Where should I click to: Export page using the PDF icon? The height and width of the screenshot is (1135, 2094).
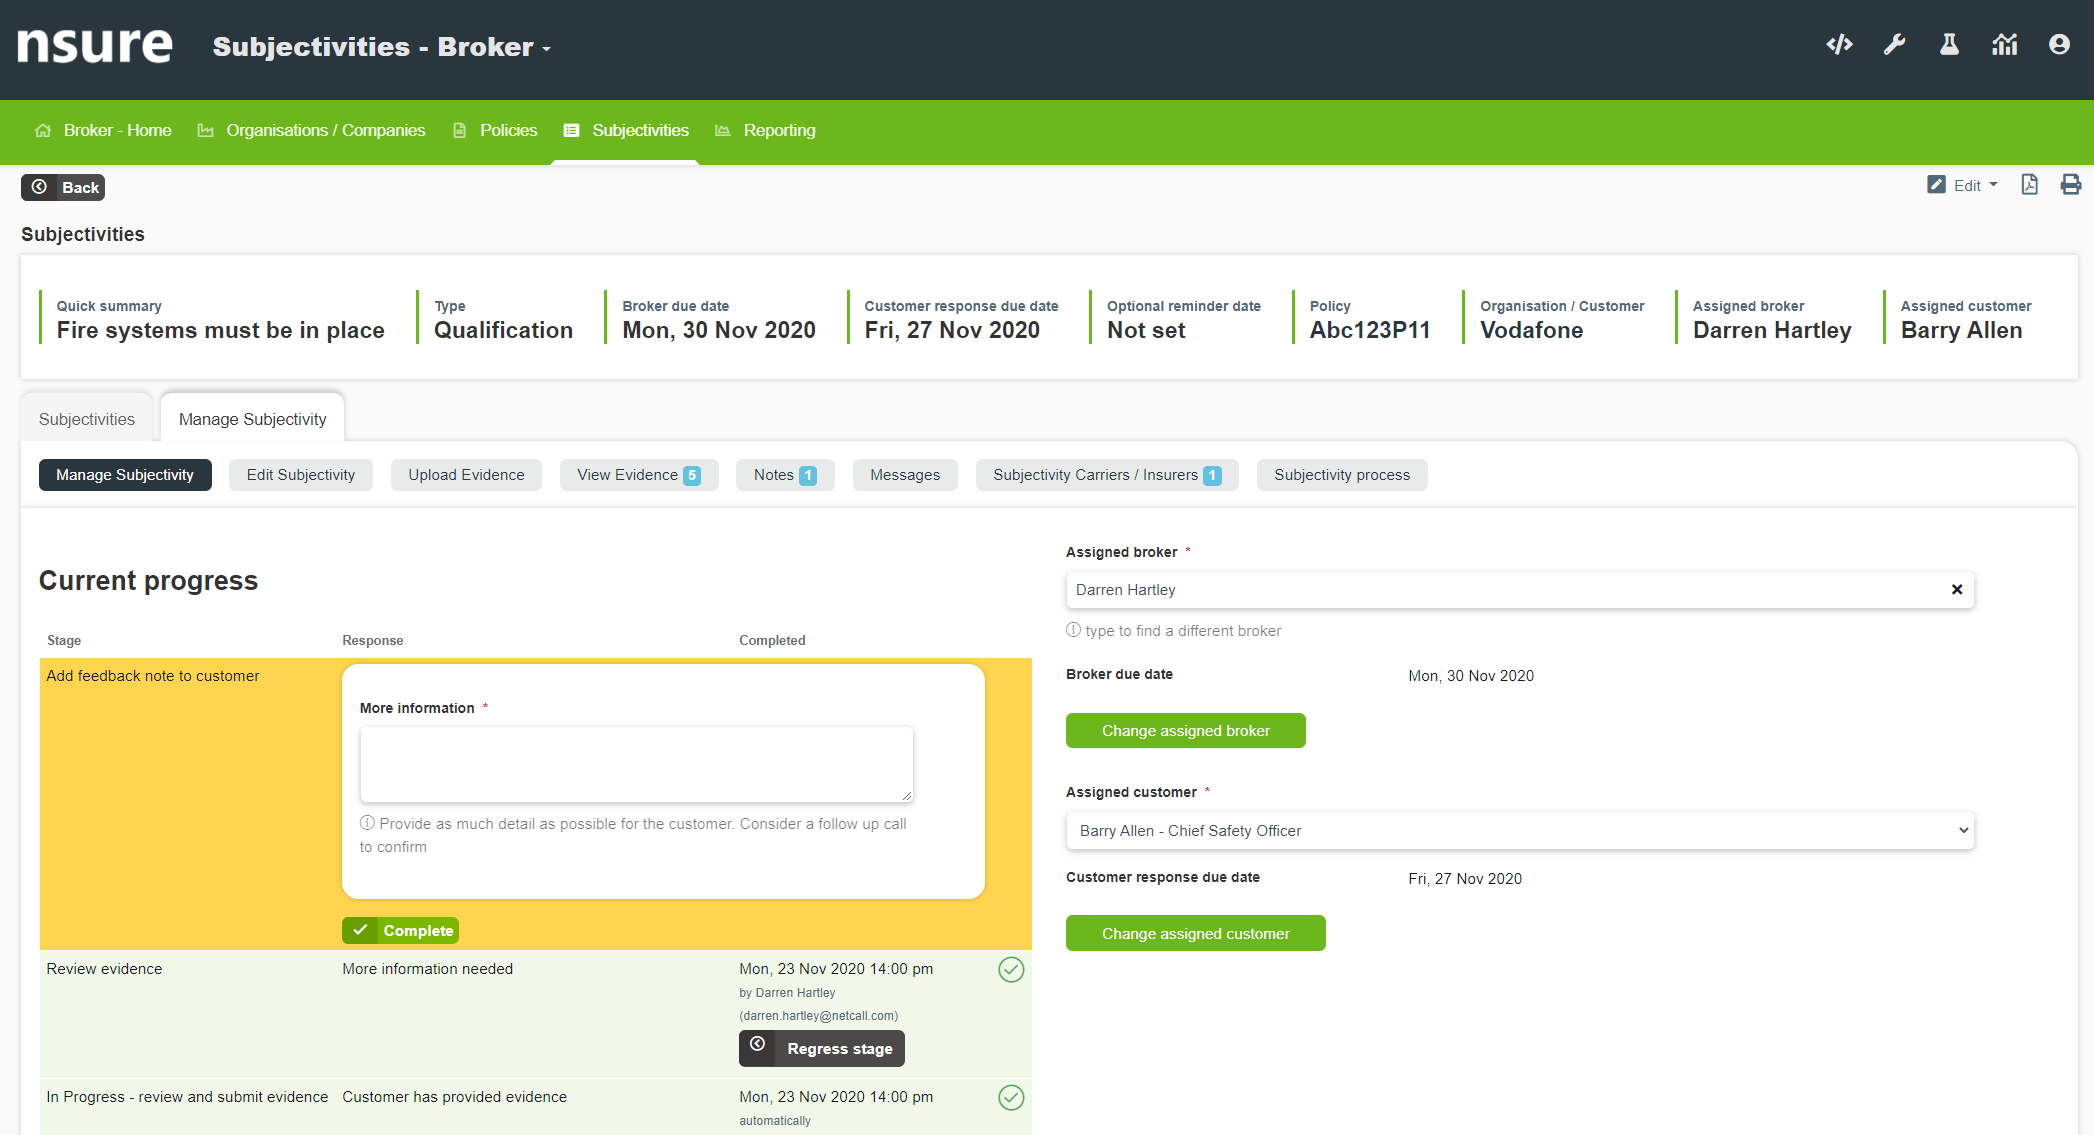click(2029, 185)
